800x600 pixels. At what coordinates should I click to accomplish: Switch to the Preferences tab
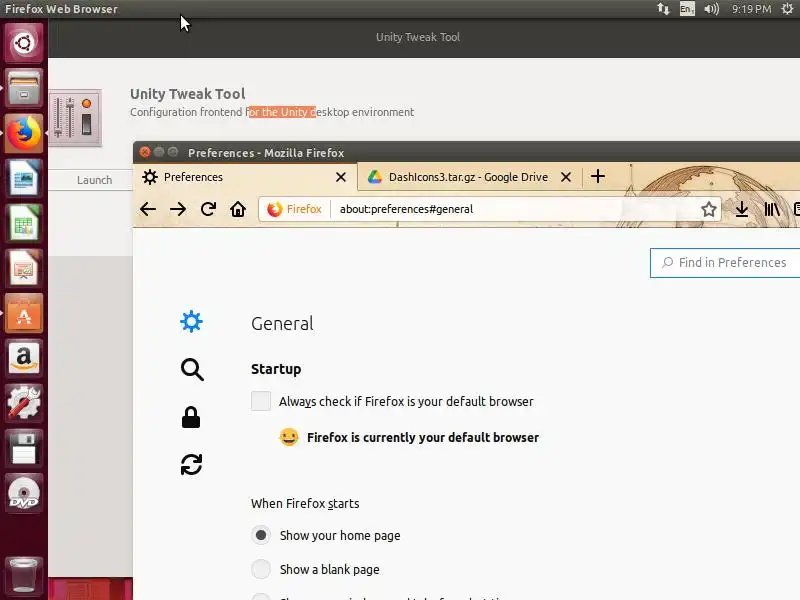click(x=245, y=177)
